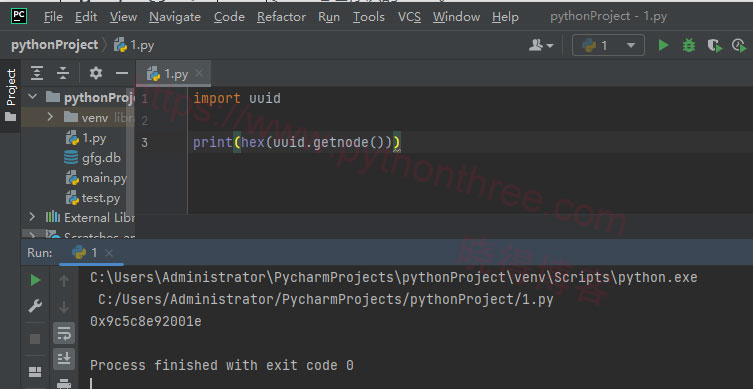Screen dimensions: 753x389
Task: Click the profiler run icon
Action: (x=739, y=46)
